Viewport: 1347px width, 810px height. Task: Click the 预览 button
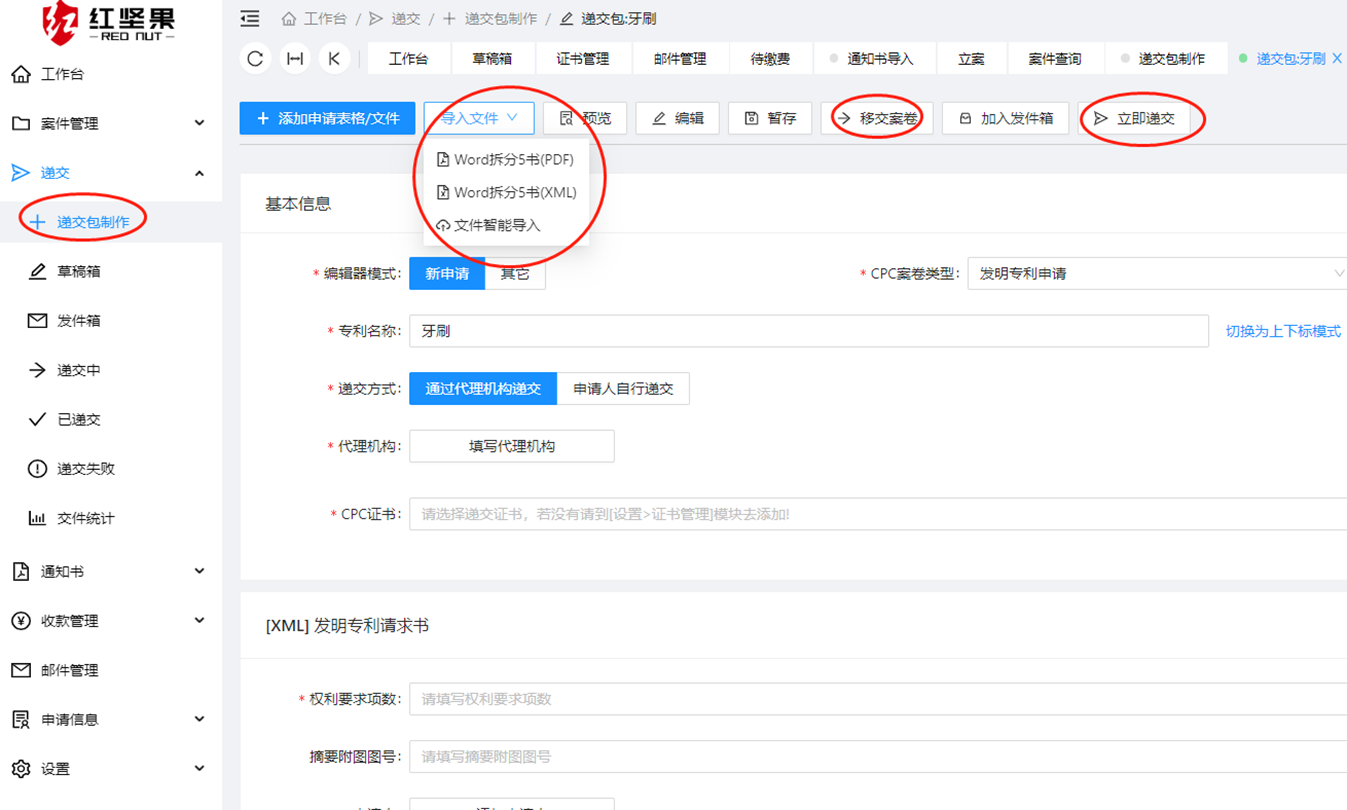click(585, 118)
